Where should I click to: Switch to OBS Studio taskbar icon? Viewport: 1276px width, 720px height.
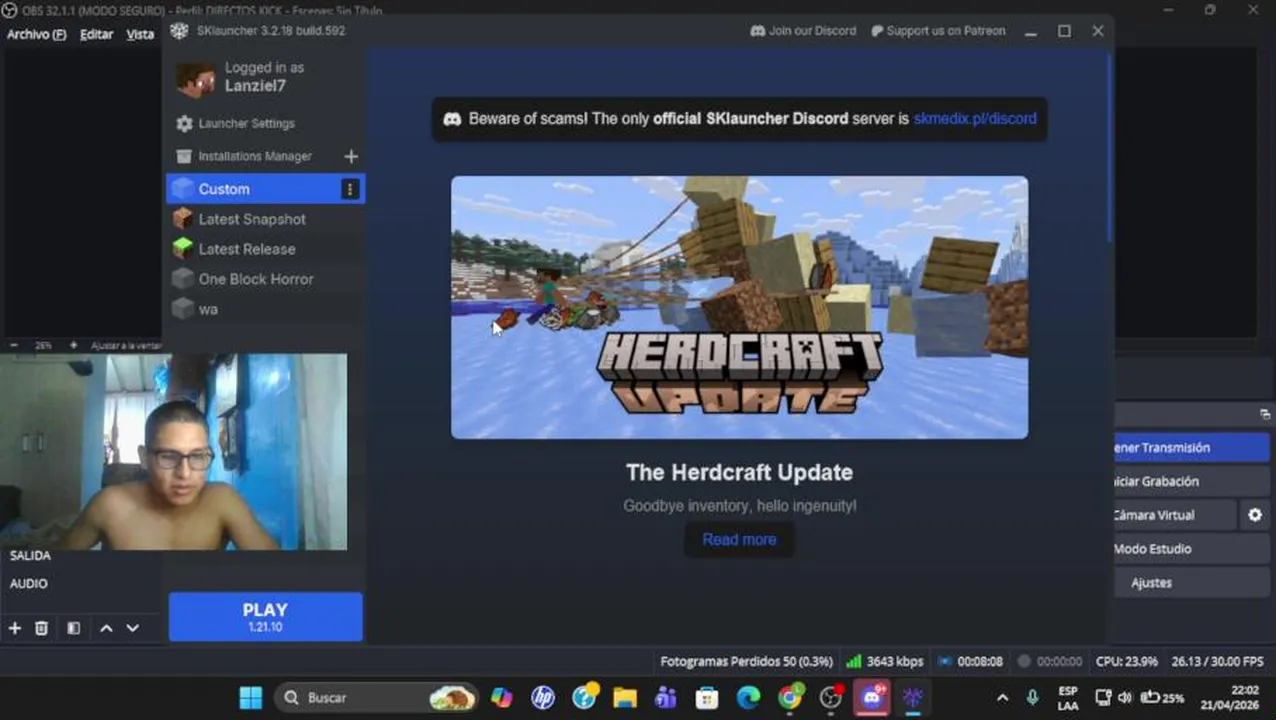tap(831, 698)
